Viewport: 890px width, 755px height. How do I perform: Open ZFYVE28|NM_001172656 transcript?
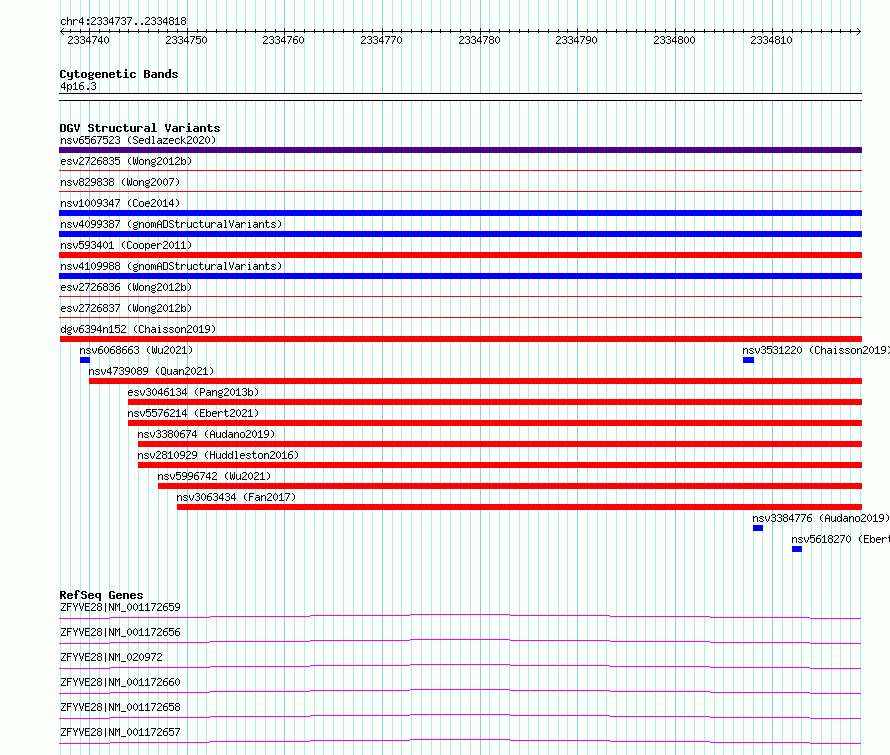tap(120, 632)
